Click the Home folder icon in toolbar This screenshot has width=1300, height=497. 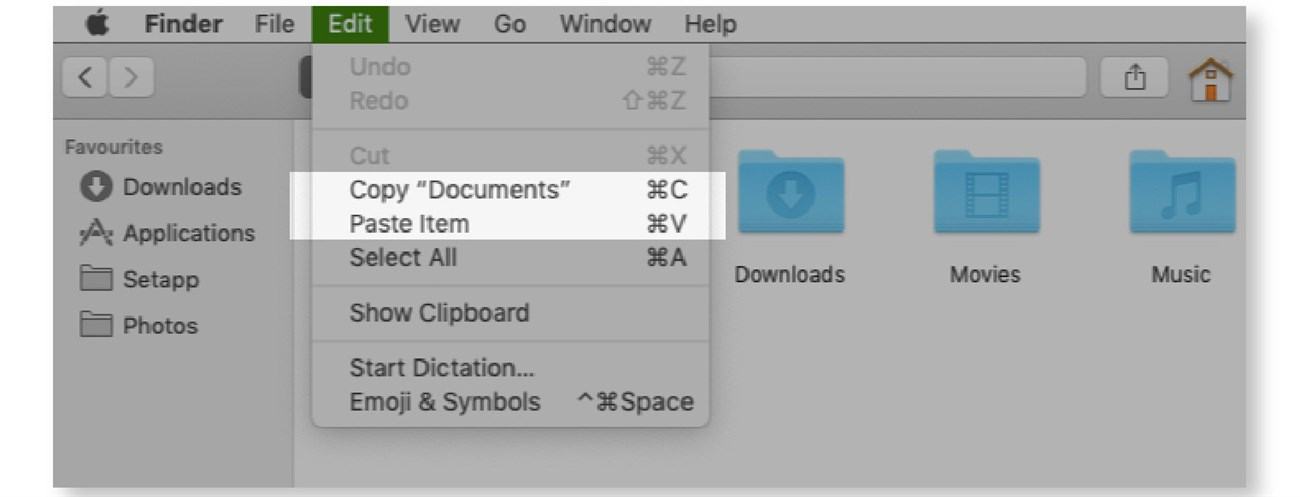[1210, 77]
